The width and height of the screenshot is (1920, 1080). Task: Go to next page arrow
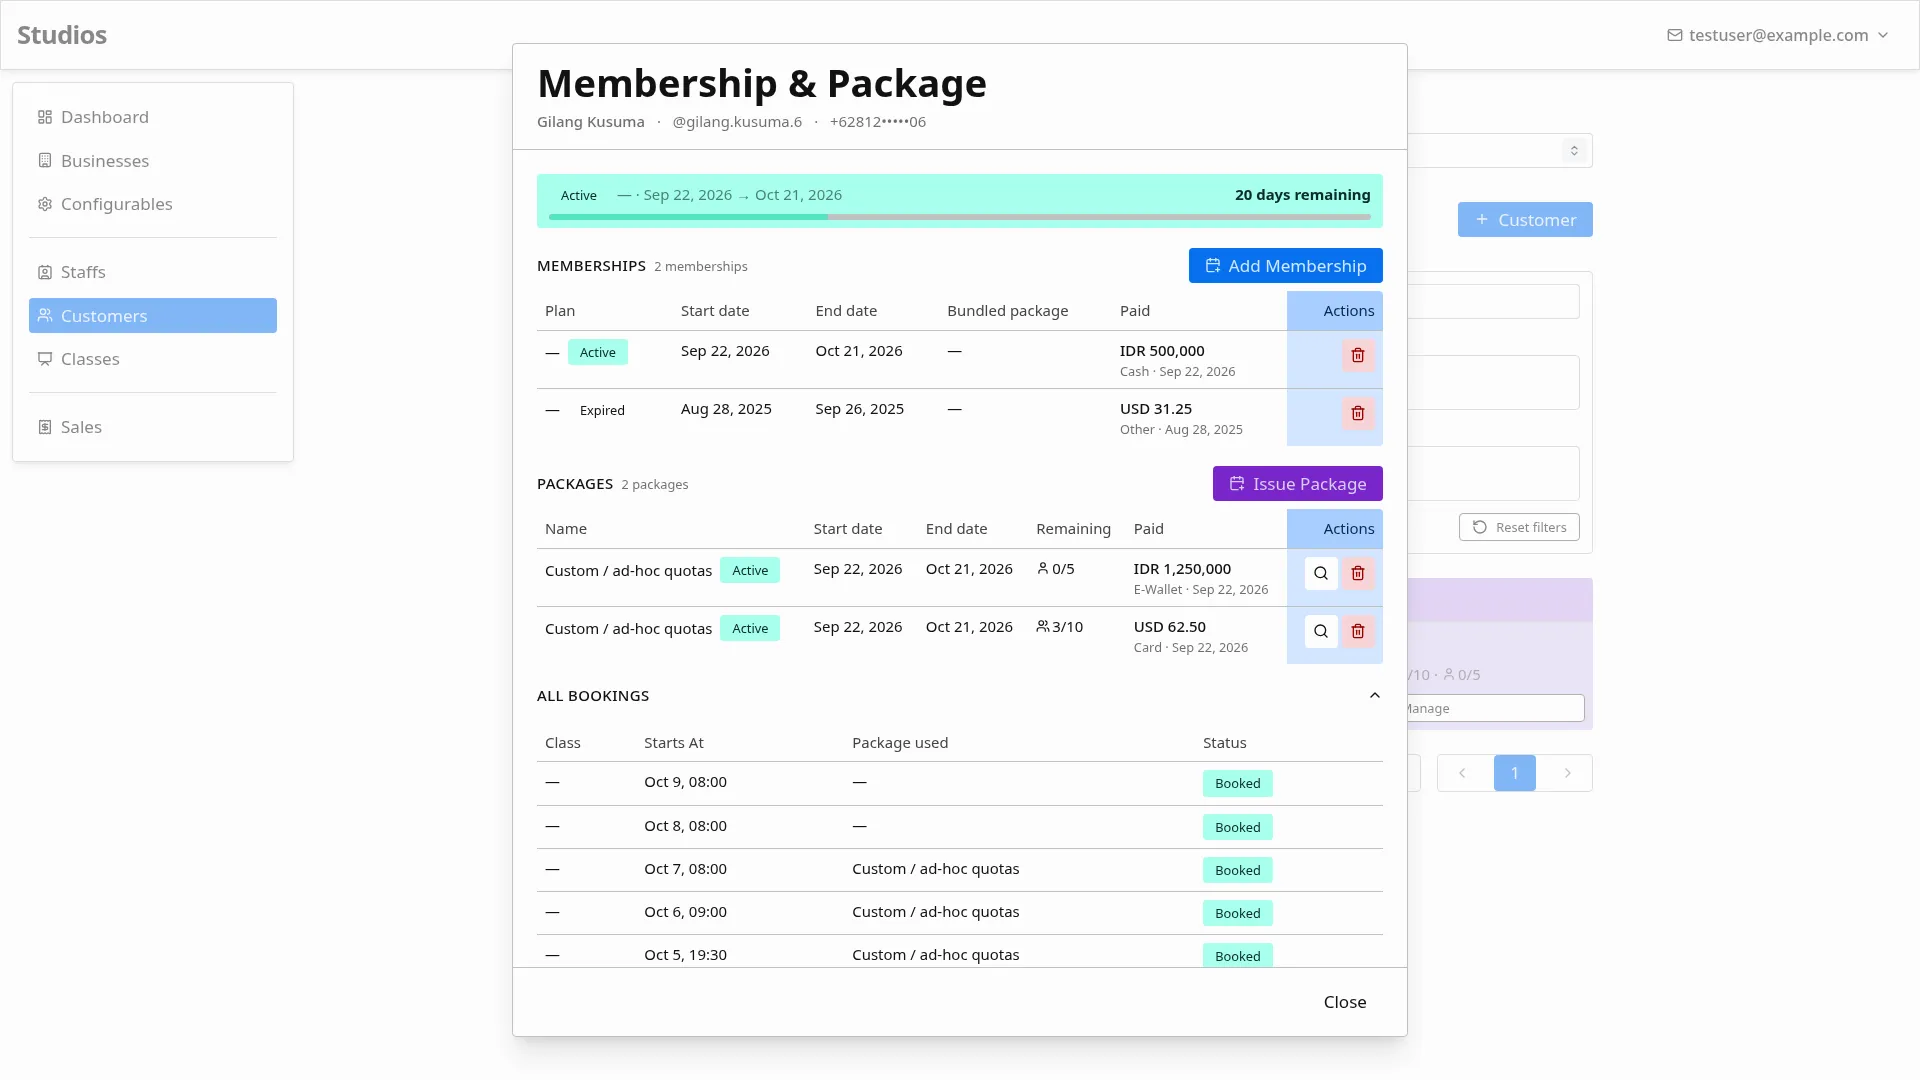click(x=1567, y=773)
